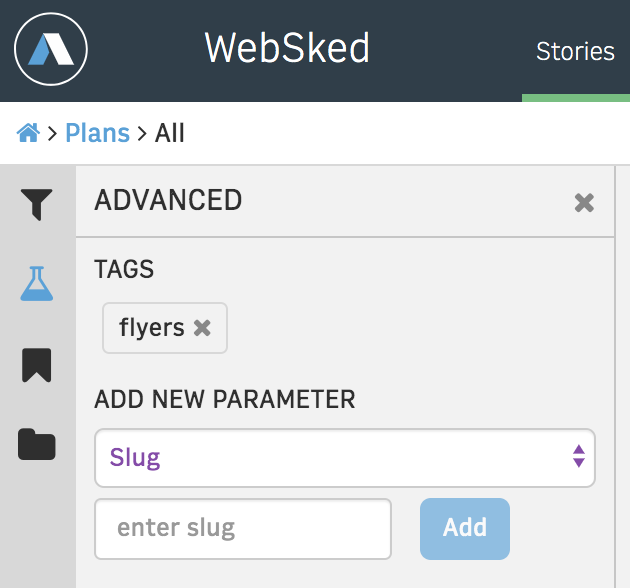Open the Slug parameter dropdown
The image size is (630, 588).
point(345,458)
